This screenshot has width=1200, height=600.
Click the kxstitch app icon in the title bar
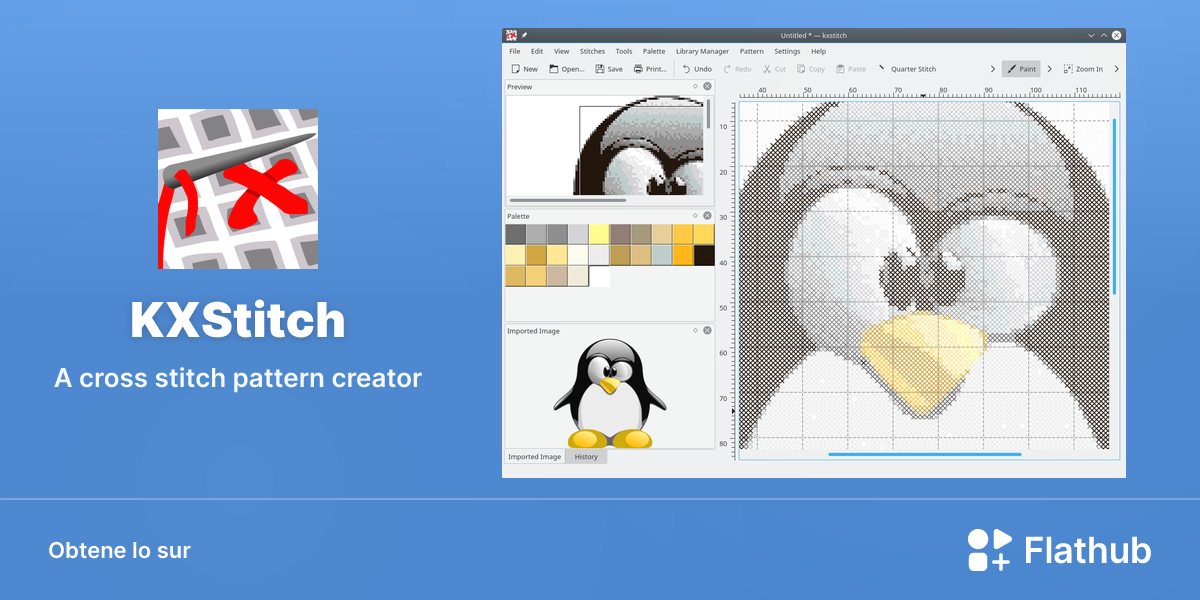[x=511, y=35]
